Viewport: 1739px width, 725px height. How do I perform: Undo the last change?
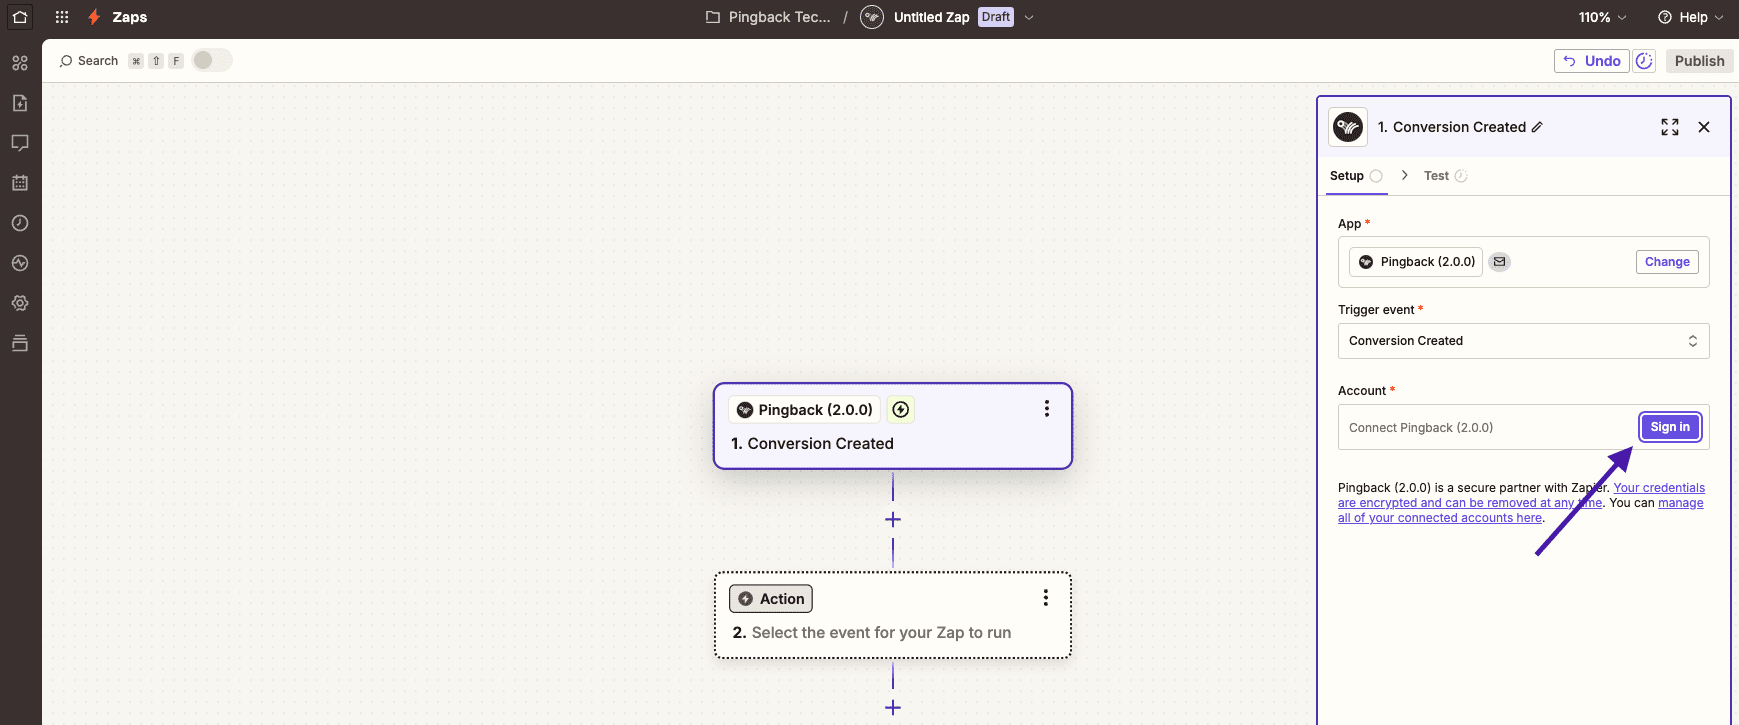pyautogui.click(x=1592, y=61)
